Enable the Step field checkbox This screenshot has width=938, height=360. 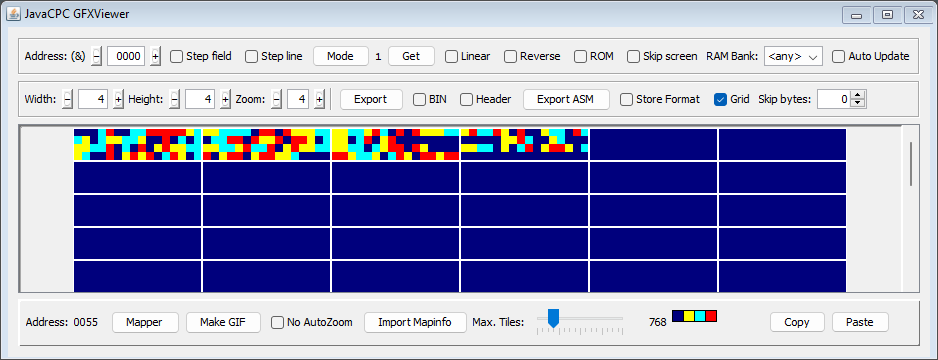(x=176, y=56)
